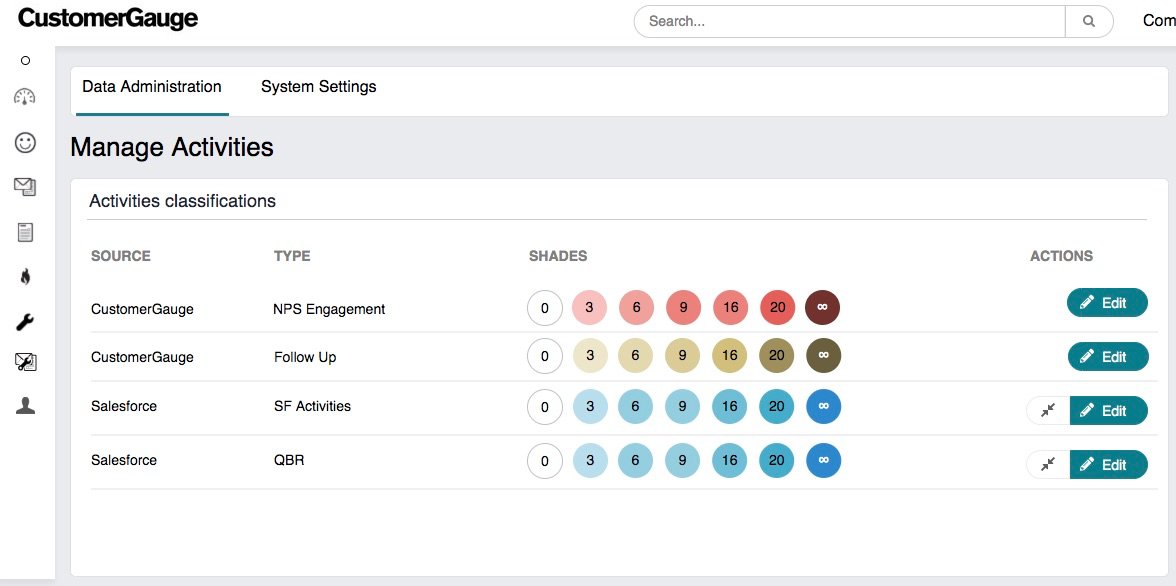
Task: Open the envelope mail icon in sidebar
Action: 25,187
